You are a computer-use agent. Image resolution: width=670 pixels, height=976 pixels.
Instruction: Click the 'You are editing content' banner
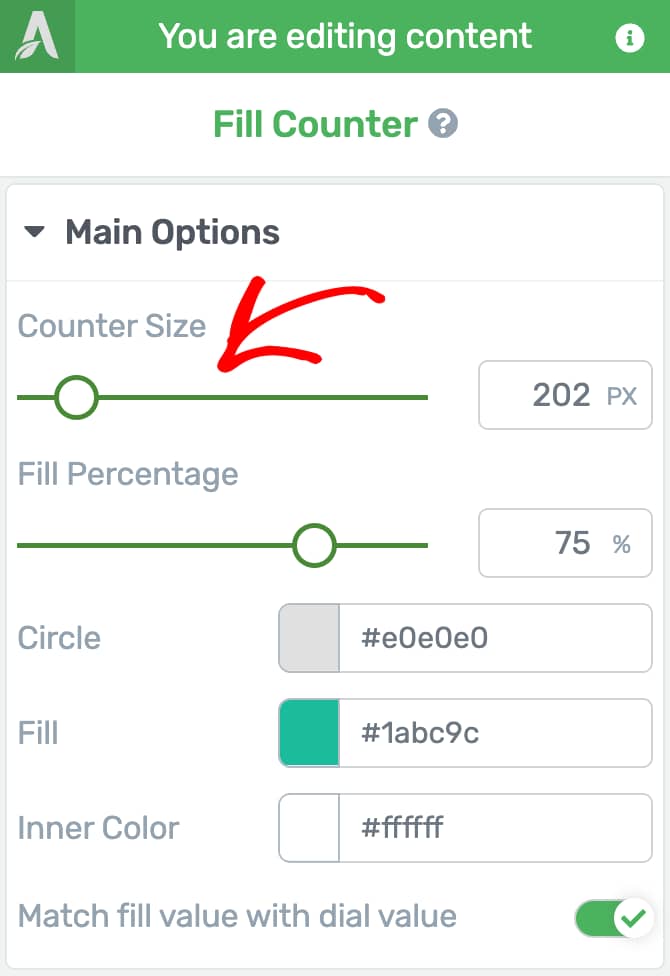(345, 36)
